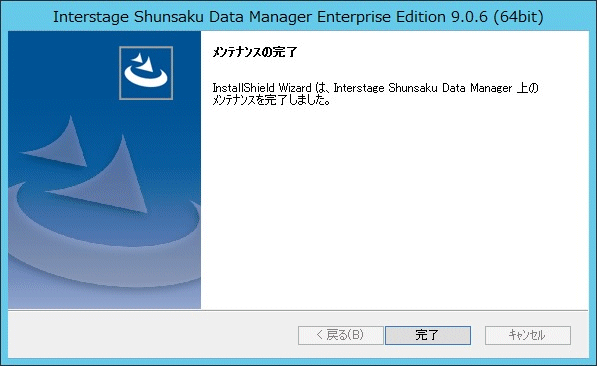Click the (64bit) label in title bar
Viewport: 597px width, 366px height.
point(519,17)
